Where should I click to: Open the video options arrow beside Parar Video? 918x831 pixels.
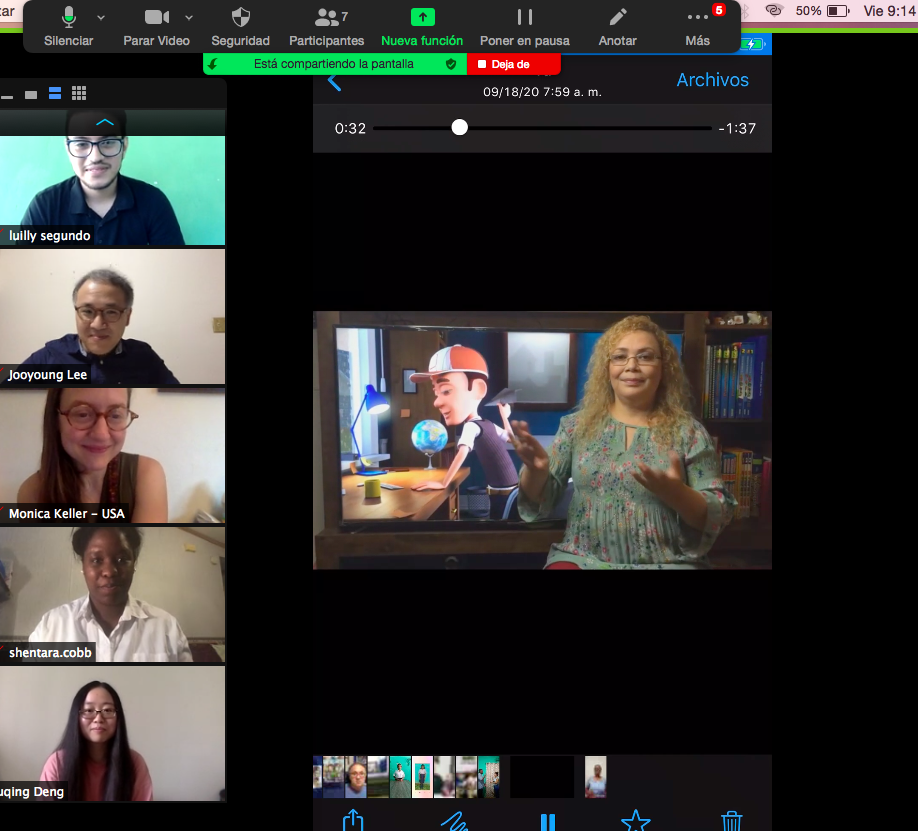(189, 18)
